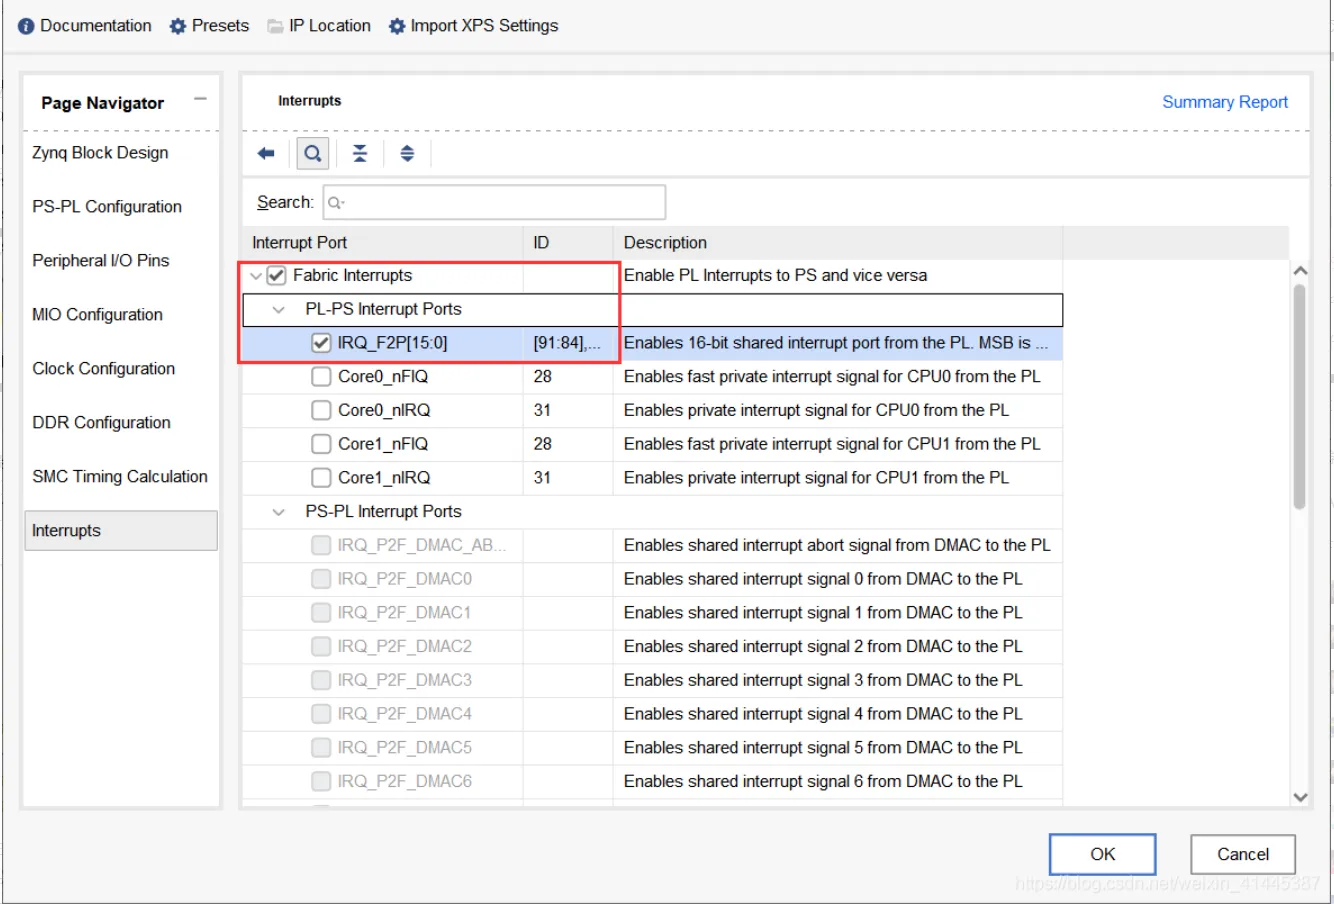Open the Summary Report link
Image resolution: width=1334 pixels, height=904 pixels.
click(1225, 102)
